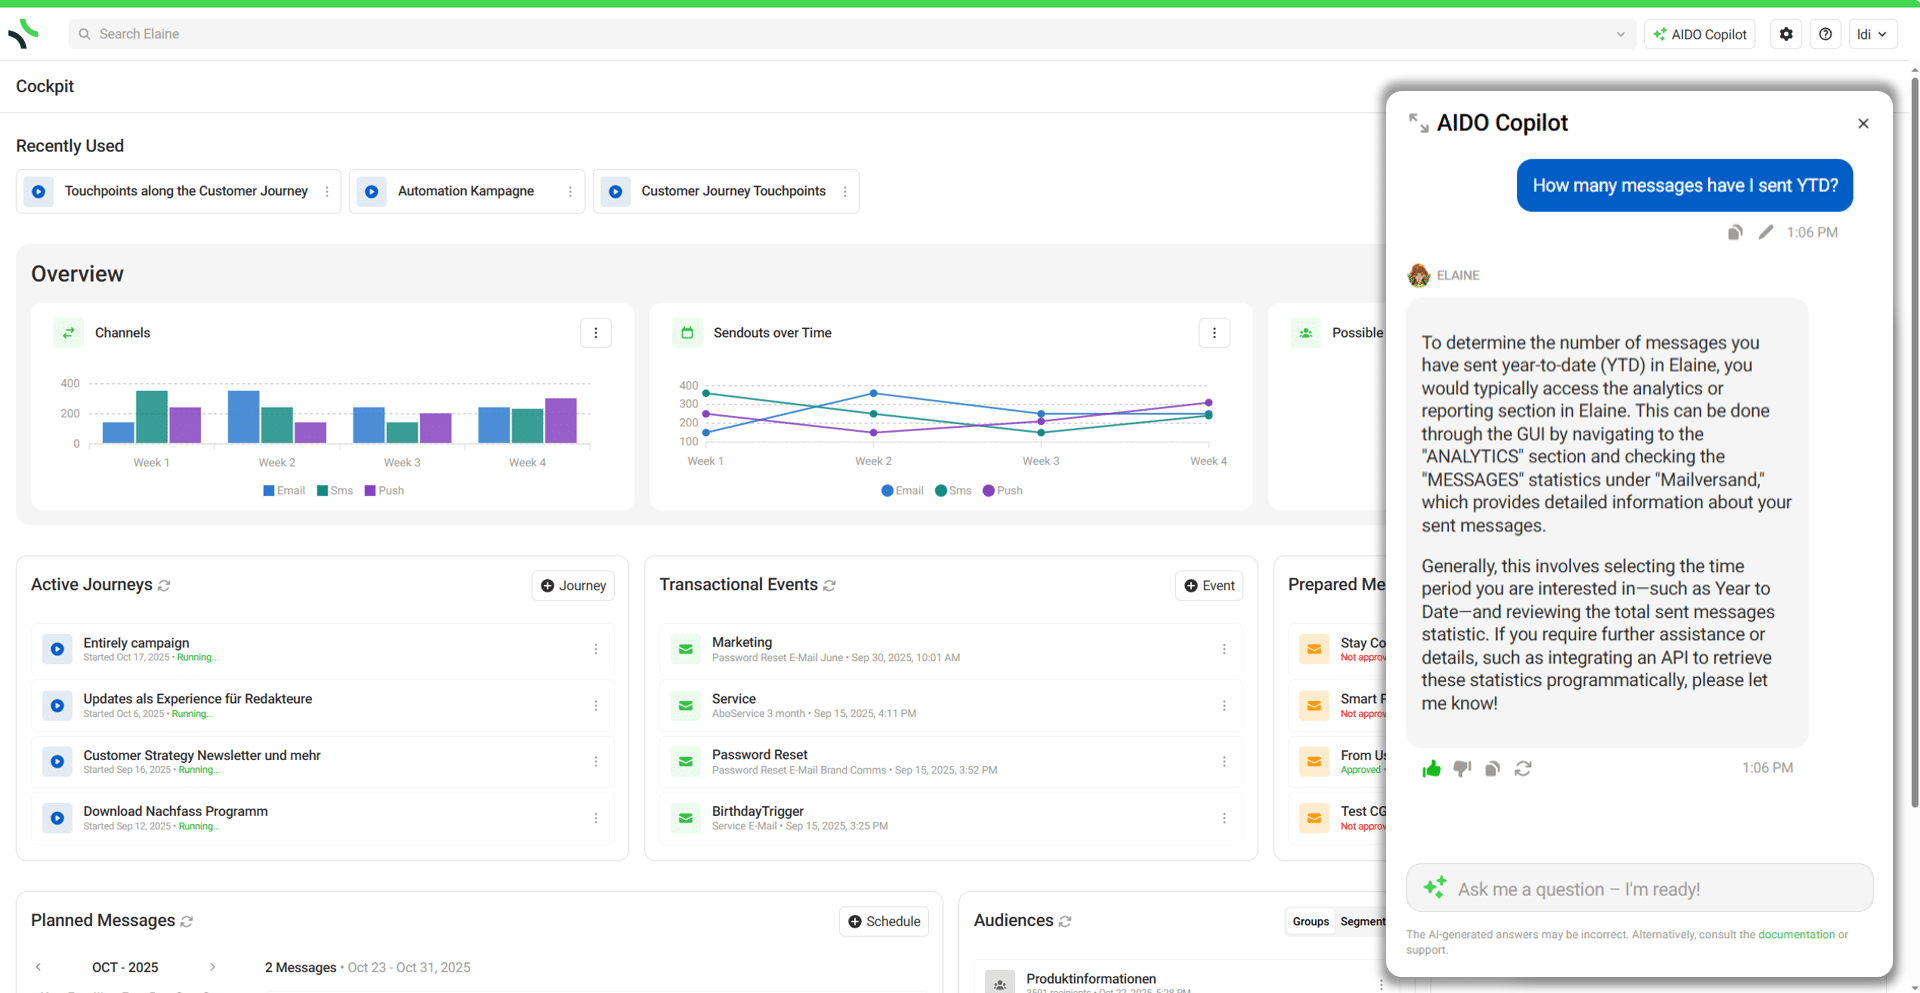Open the documentation link
This screenshot has height=993, width=1920.
[1796, 935]
